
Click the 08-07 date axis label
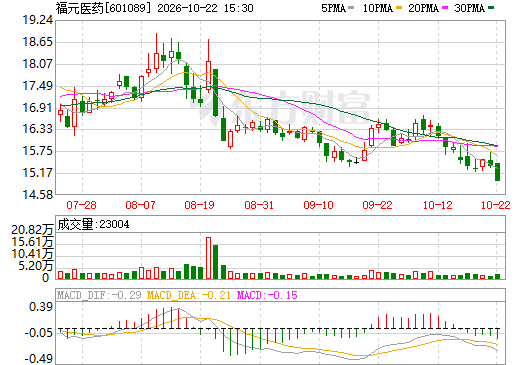coord(141,205)
